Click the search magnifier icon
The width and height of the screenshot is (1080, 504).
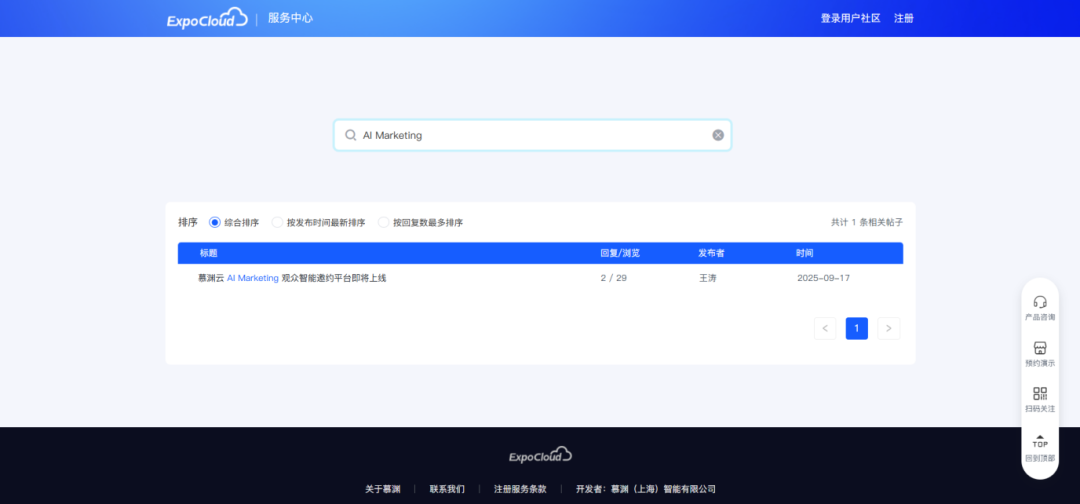(350, 135)
